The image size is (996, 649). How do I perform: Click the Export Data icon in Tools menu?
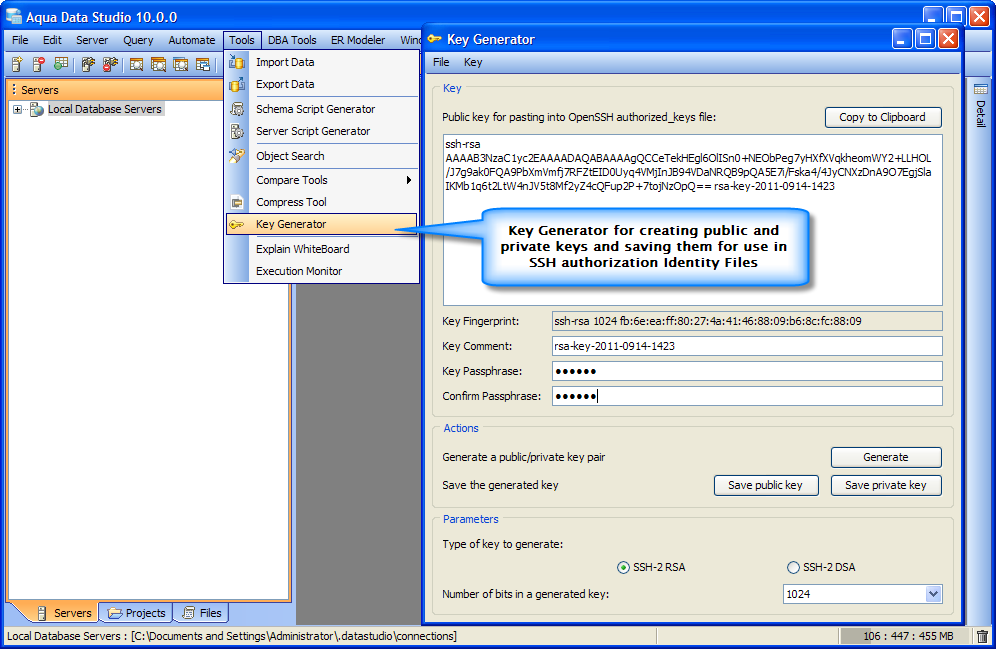coord(237,84)
